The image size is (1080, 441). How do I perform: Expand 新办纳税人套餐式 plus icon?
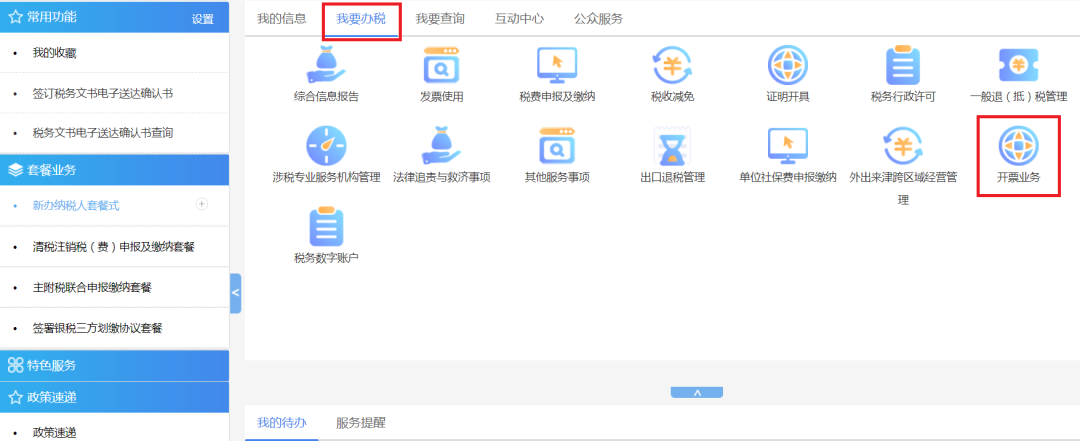point(201,204)
